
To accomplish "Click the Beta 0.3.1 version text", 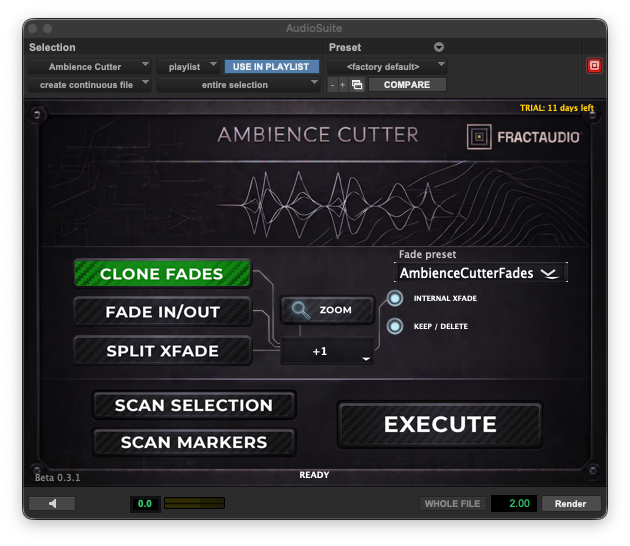I will coord(57,478).
